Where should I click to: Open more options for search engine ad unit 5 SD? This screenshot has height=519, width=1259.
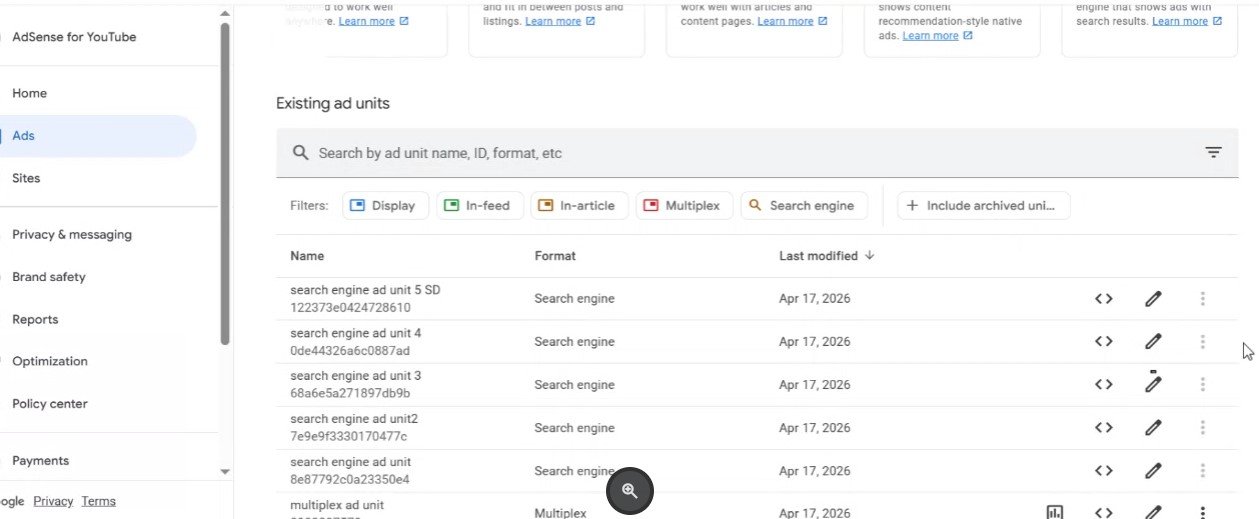[x=1202, y=298]
